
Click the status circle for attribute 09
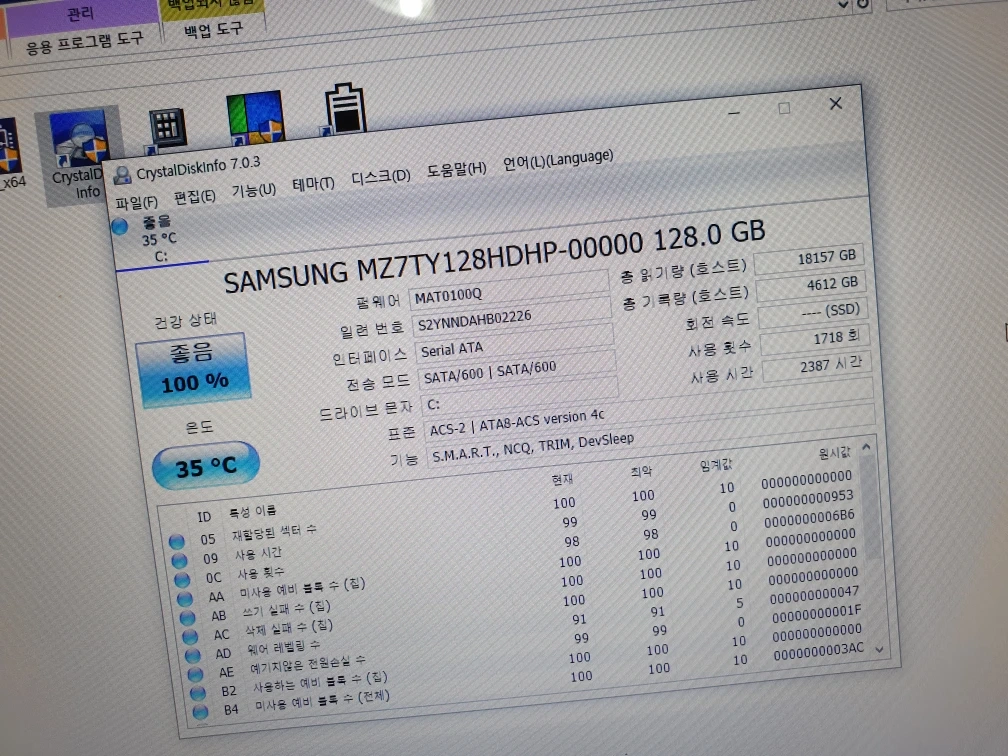click(x=179, y=561)
